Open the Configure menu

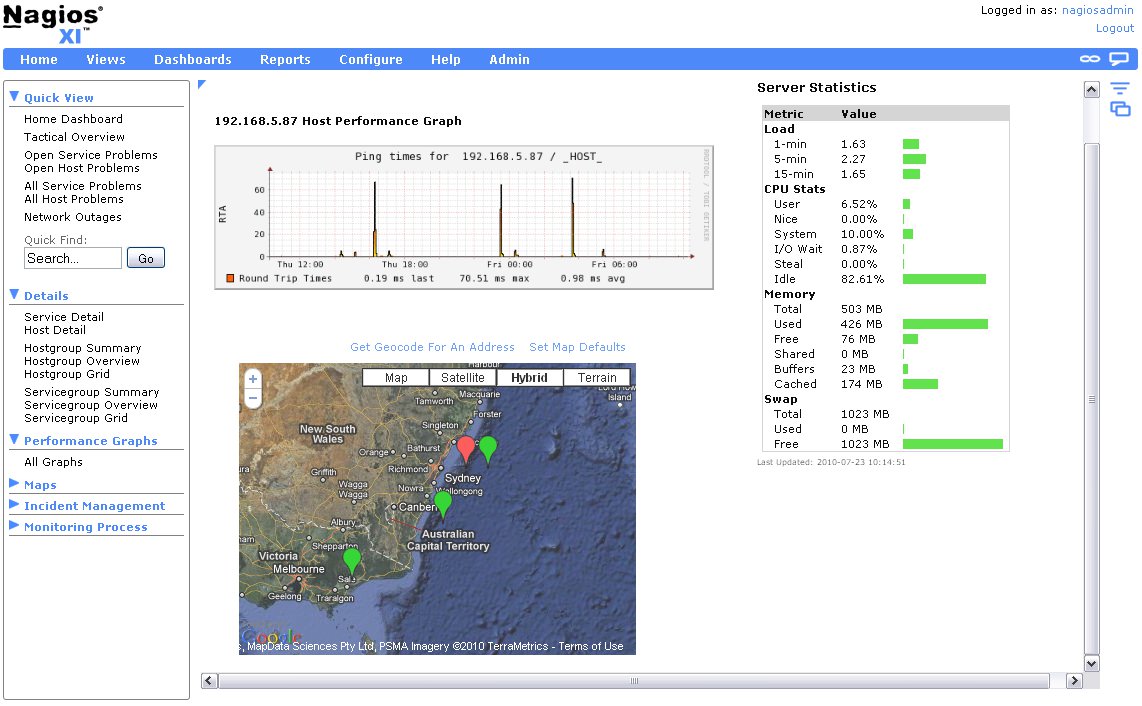(x=370, y=60)
